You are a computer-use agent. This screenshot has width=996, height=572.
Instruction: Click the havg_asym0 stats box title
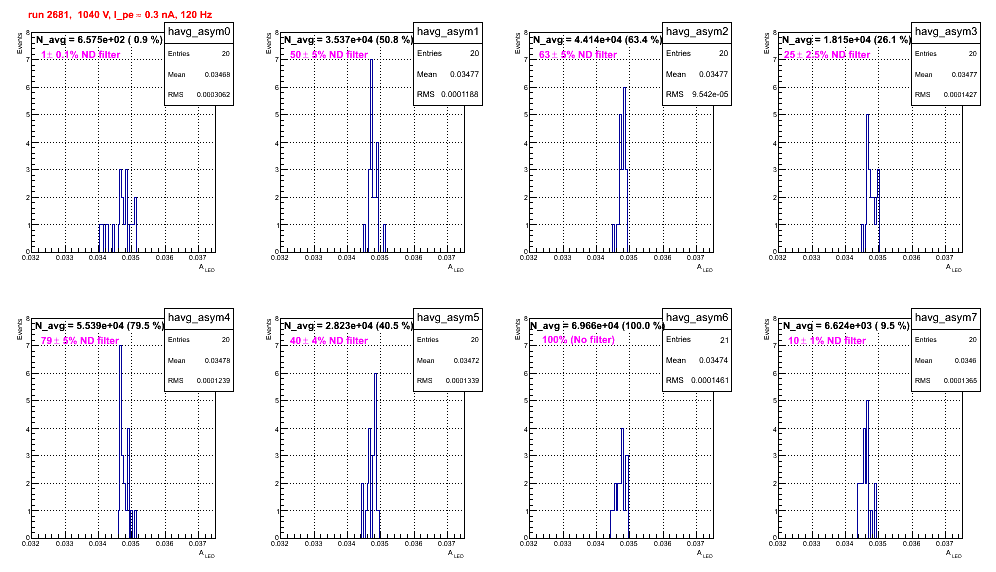coord(199,31)
